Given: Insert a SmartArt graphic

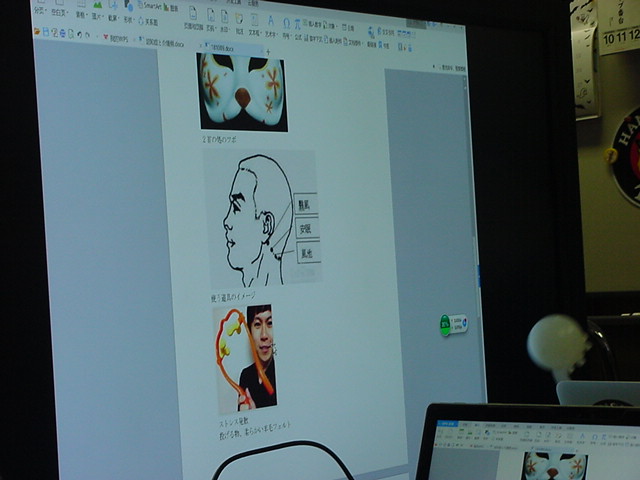Looking at the screenshot, I should tap(150, 5).
